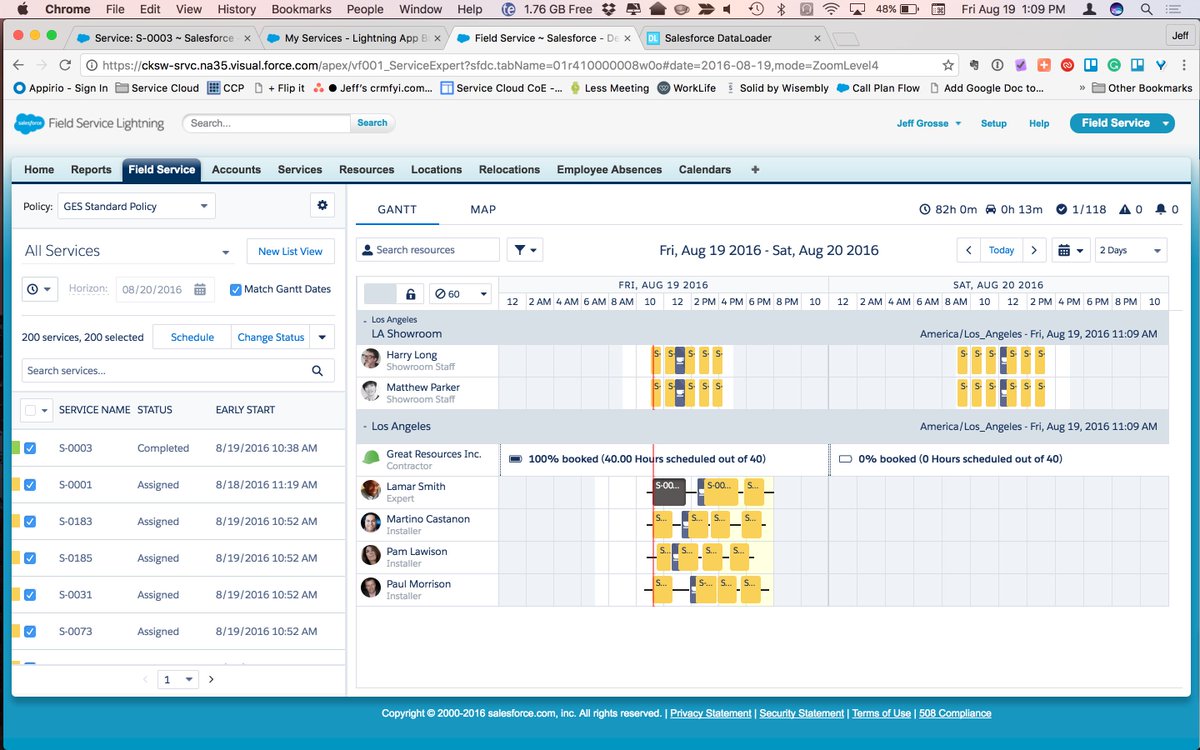The height and width of the screenshot is (750, 1200).
Task: Click the Gantt lock icon
Action: 410,294
